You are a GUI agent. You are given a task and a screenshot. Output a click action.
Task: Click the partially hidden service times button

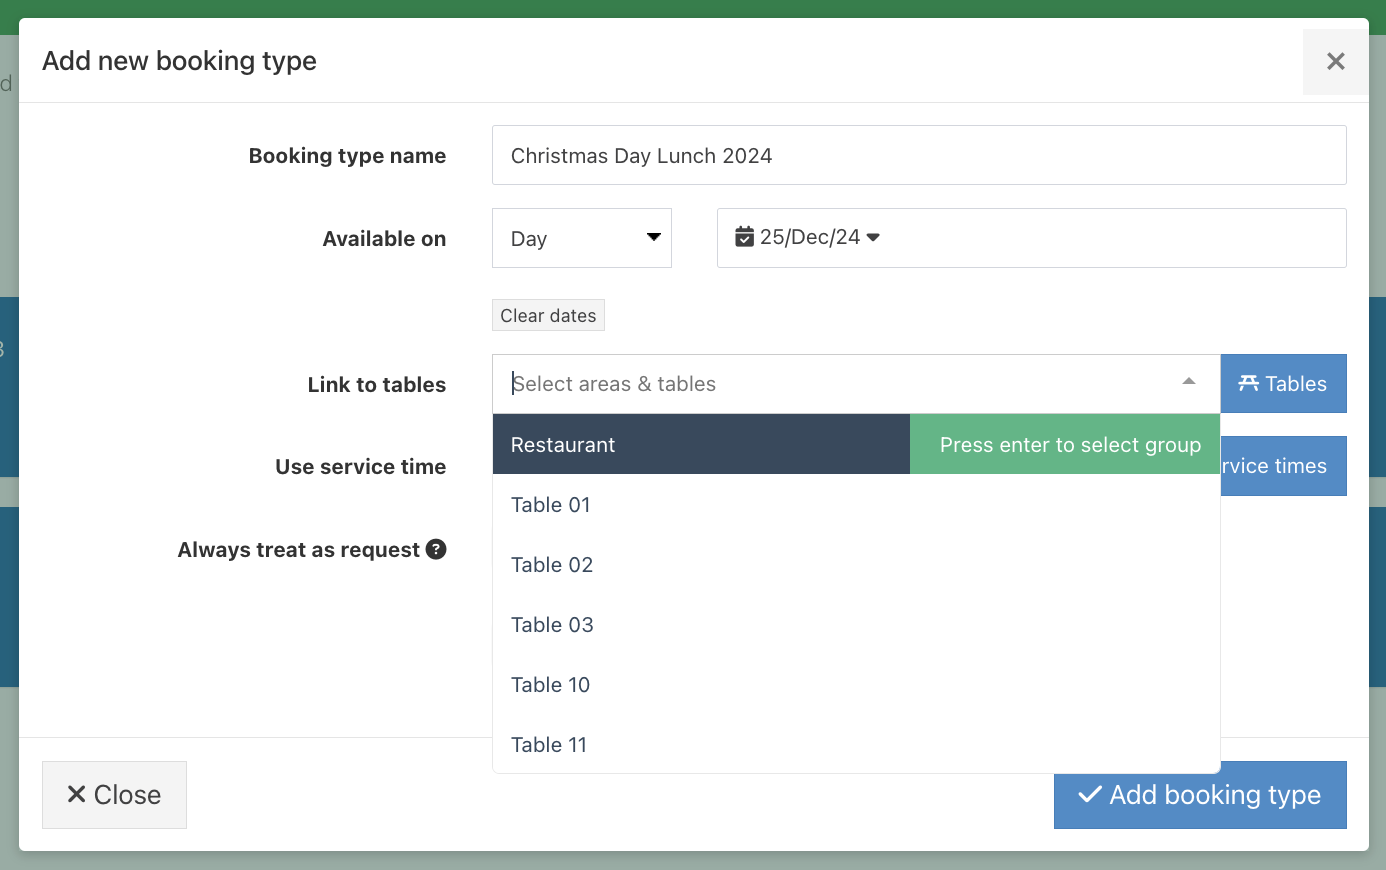(x=1283, y=465)
